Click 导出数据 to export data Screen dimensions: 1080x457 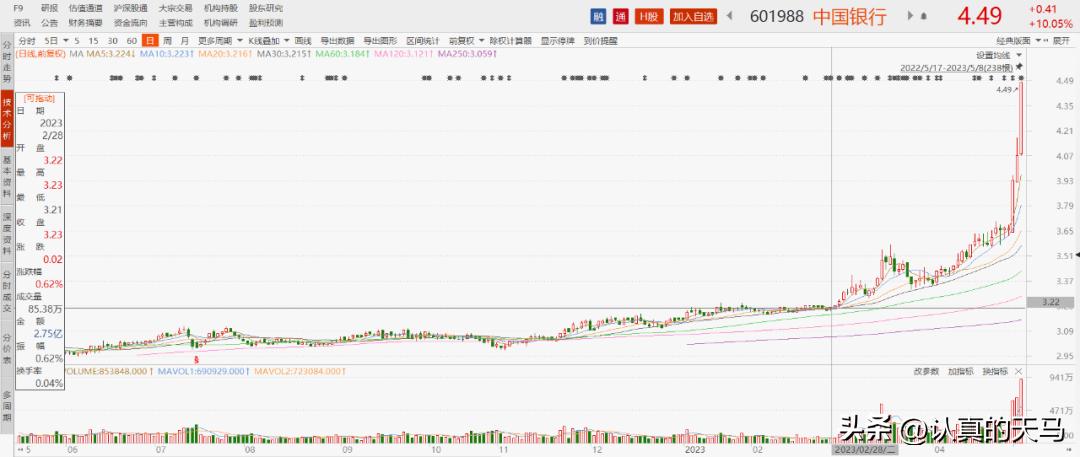(337, 41)
